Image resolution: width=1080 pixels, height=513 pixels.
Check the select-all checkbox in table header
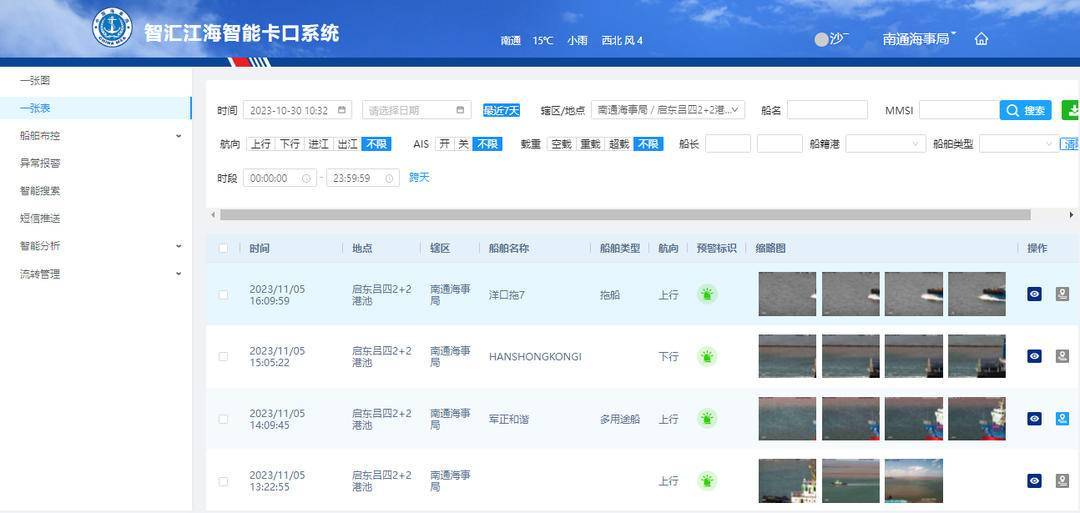(223, 248)
